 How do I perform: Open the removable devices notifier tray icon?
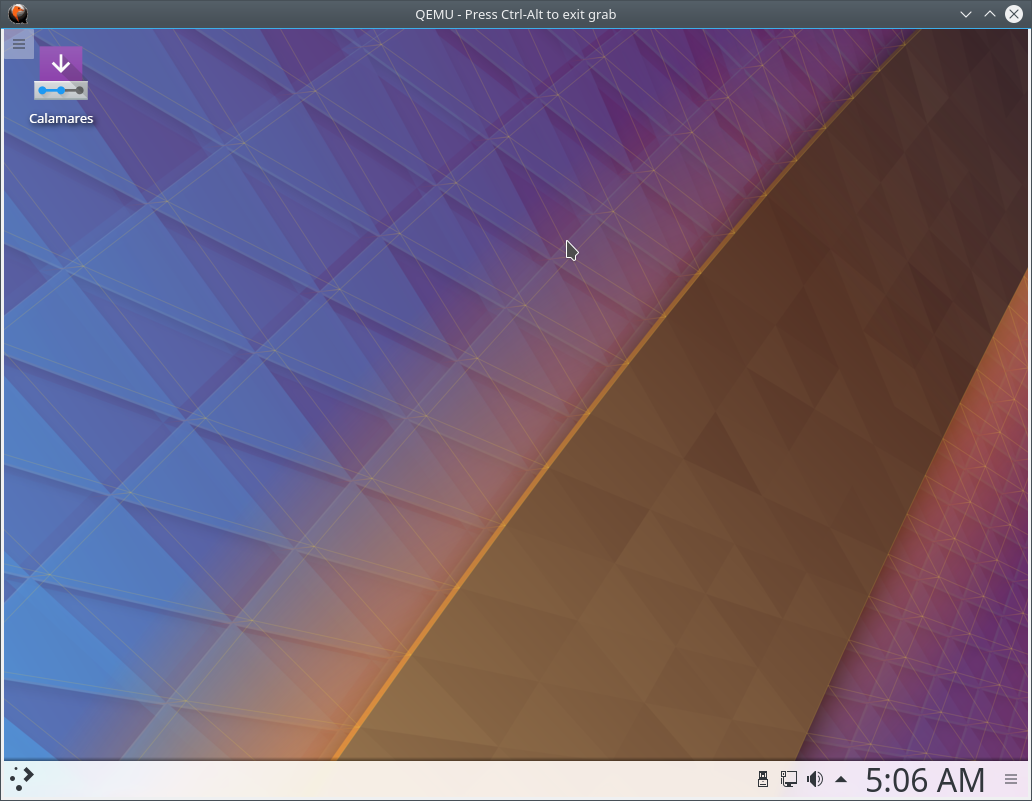pyautogui.click(x=762, y=778)
